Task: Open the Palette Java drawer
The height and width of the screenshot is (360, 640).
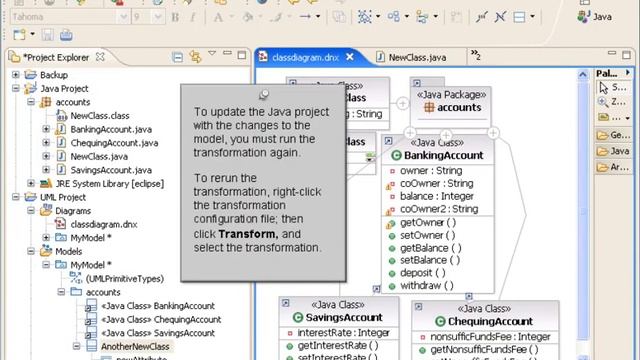Action: point(613,151)
